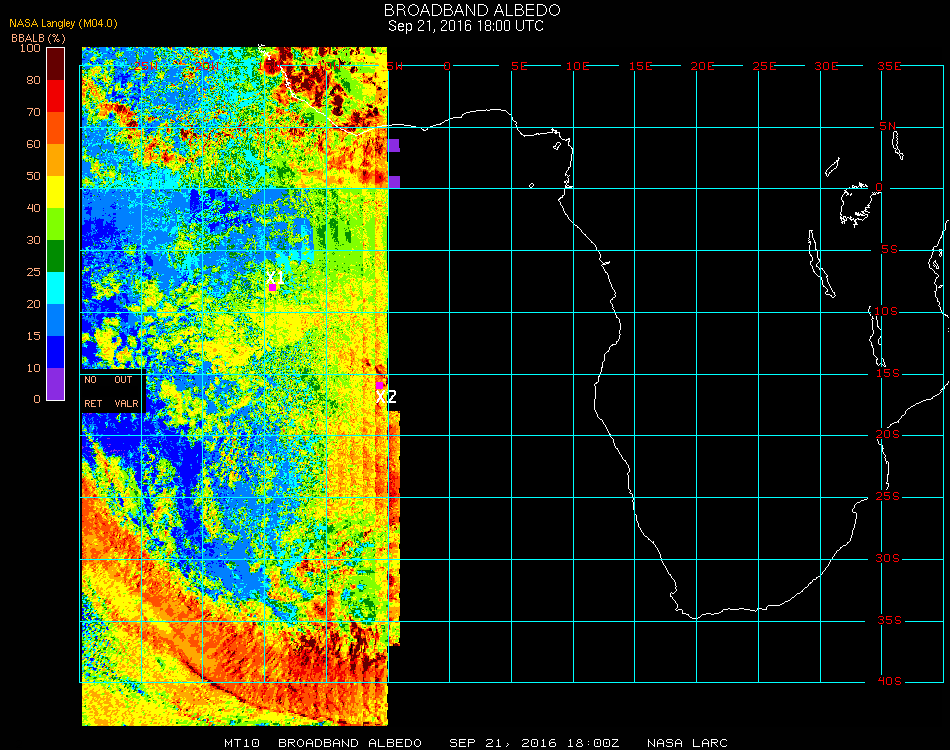Click the 40S latitude label

[889, 682]
